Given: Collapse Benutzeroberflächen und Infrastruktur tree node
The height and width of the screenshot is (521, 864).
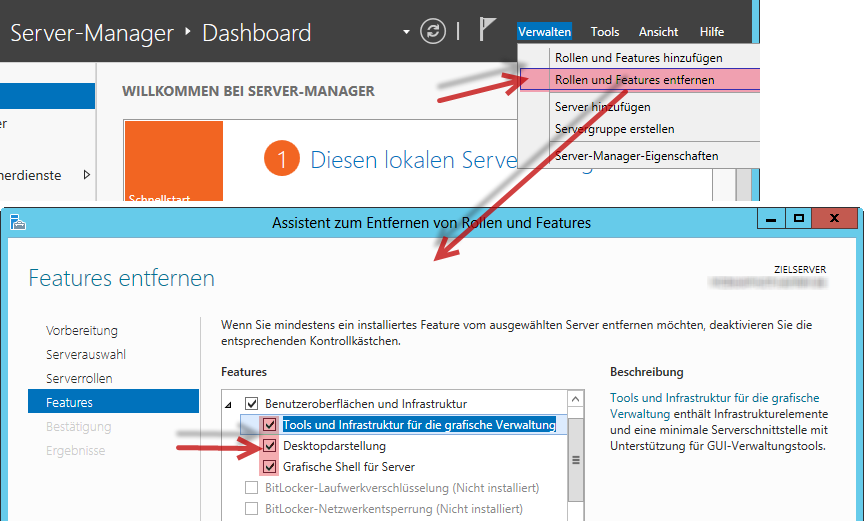Looking at the screenshot, I should (x=229, y=405).
